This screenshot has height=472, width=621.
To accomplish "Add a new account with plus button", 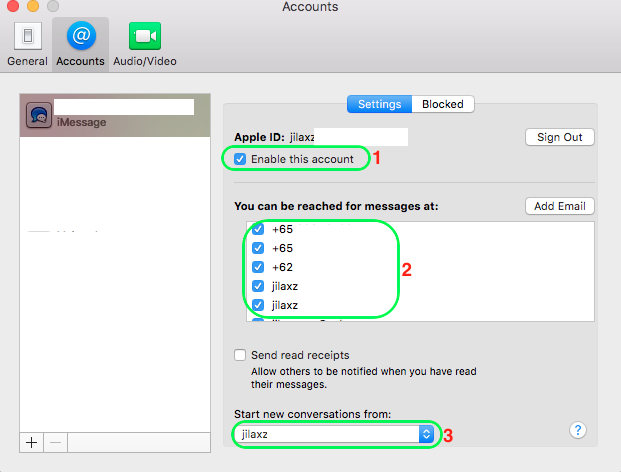I will click(32, 442).
